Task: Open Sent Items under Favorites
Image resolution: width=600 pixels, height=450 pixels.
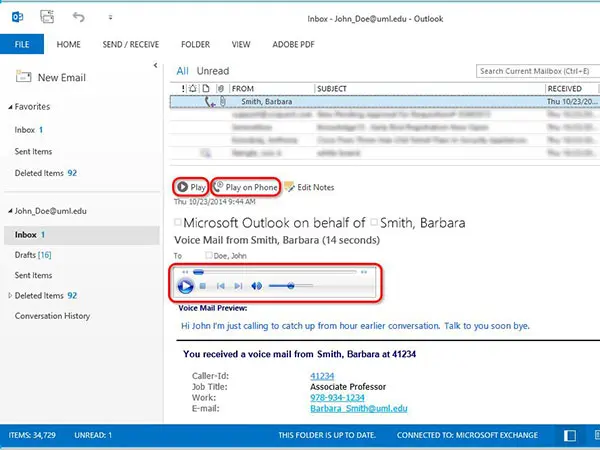Action: coord(33,152)
